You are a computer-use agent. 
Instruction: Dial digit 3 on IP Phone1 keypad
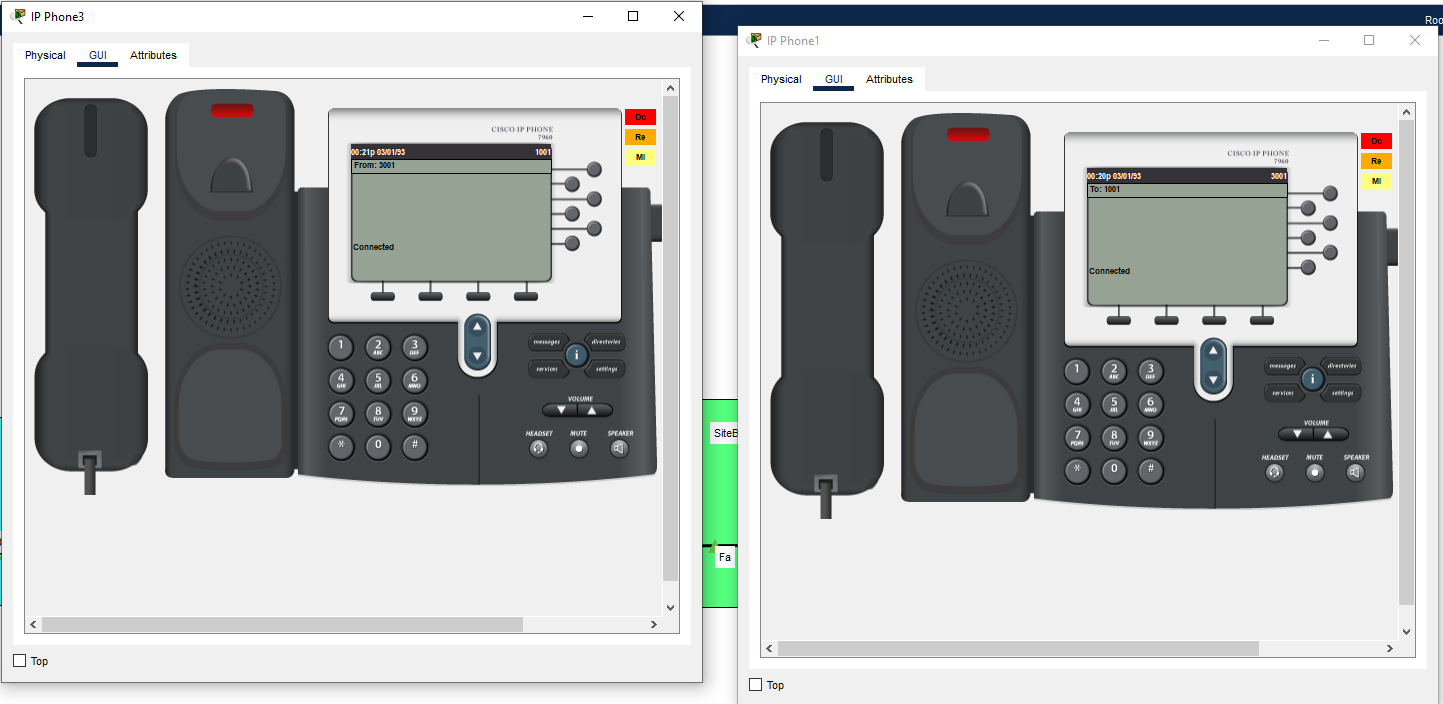point(1151,371)
